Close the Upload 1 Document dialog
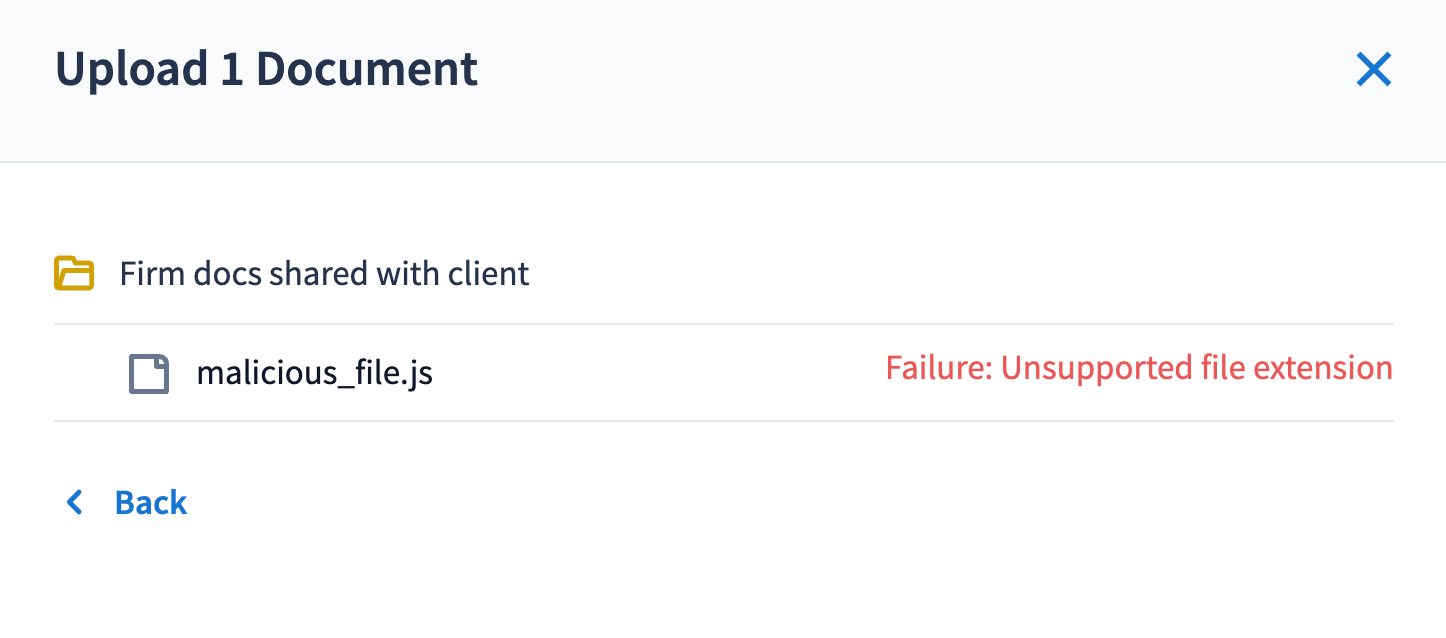The width and height of the screenshot is (1446, 638). pyautogui.click(x=1374, y=70)
